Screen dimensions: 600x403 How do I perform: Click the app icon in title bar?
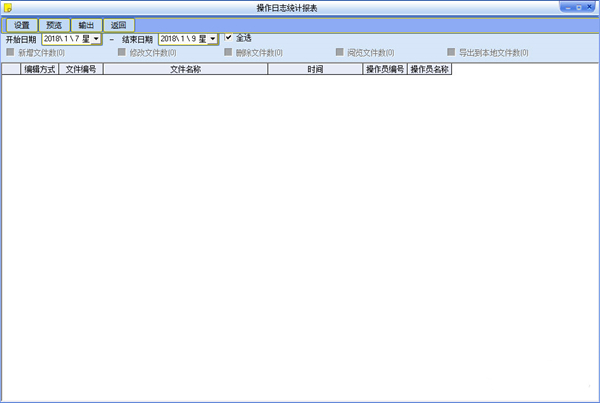[7, 8]
